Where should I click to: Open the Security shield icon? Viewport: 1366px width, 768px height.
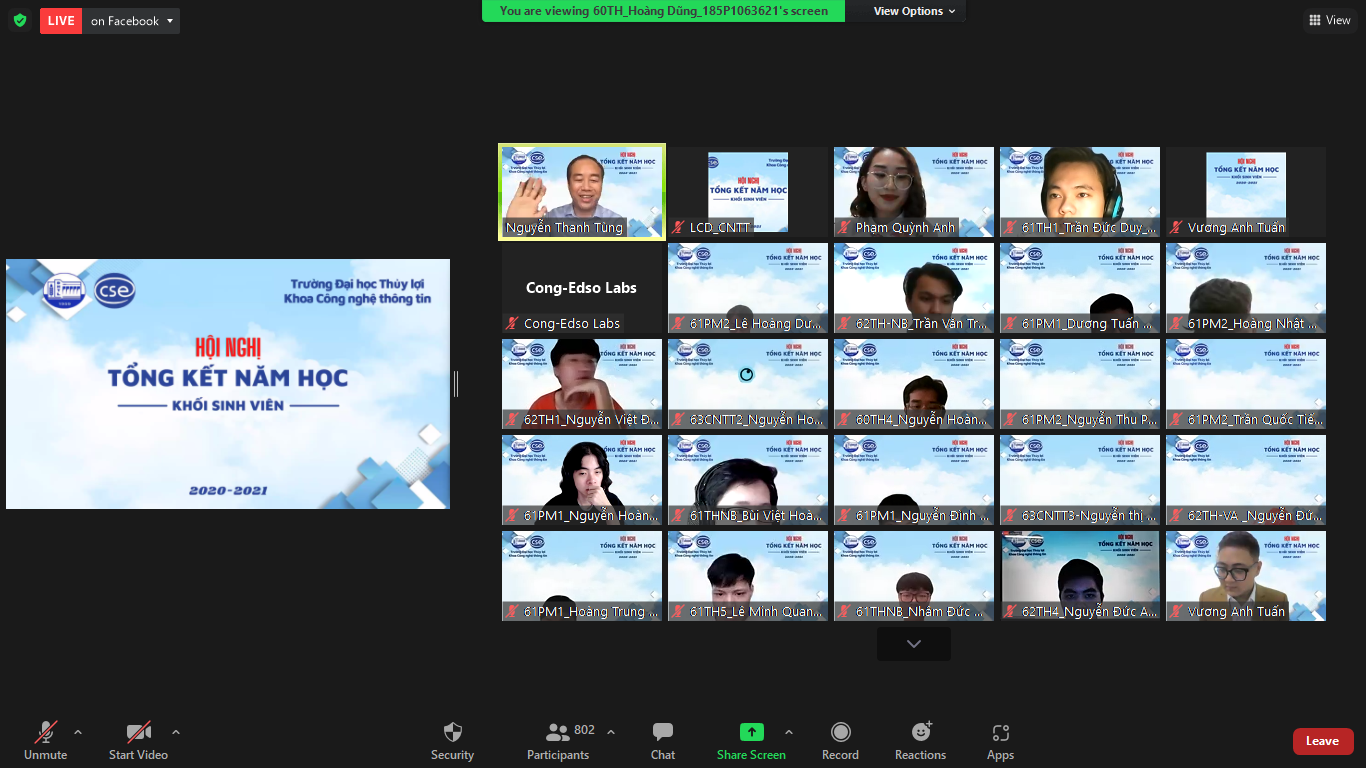click(x=452, y=733)
